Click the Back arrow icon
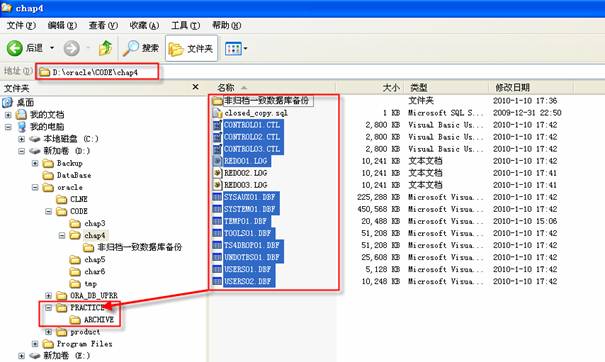 coord(15,48)
